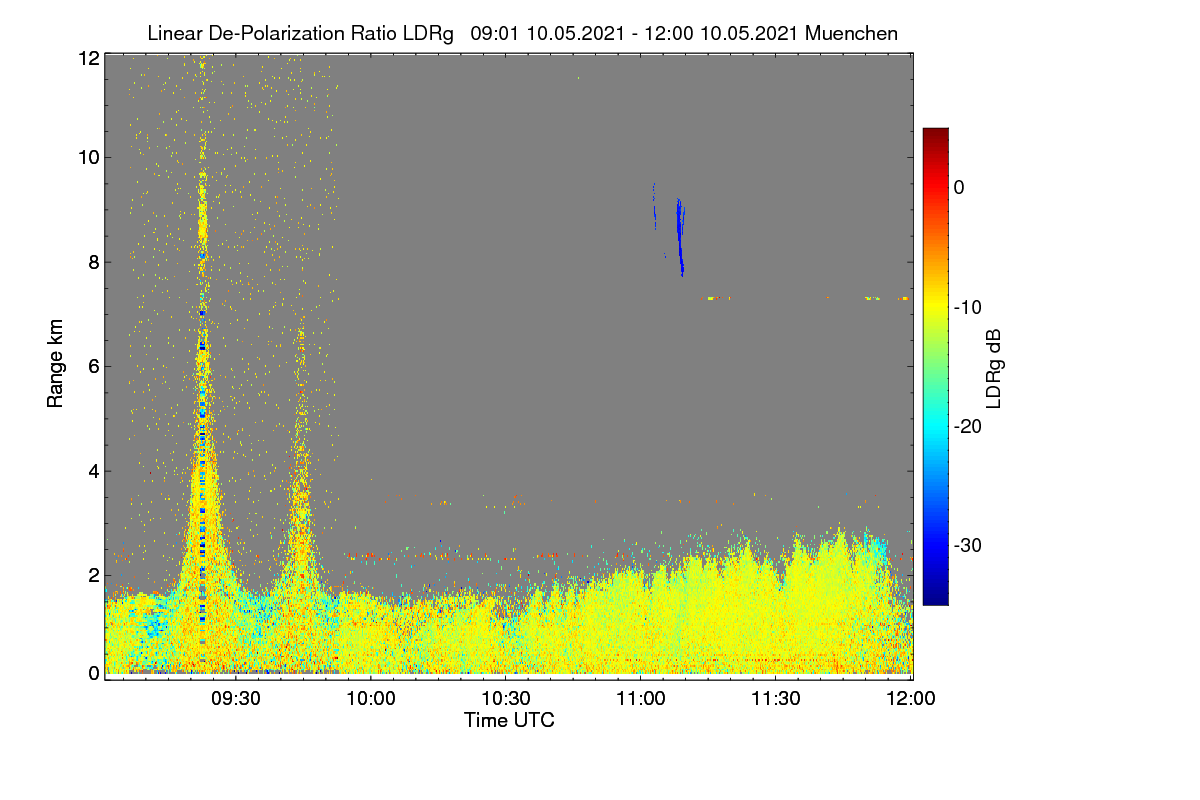Click the Range km axis label

pyautogui.click(x=58, y=364)
